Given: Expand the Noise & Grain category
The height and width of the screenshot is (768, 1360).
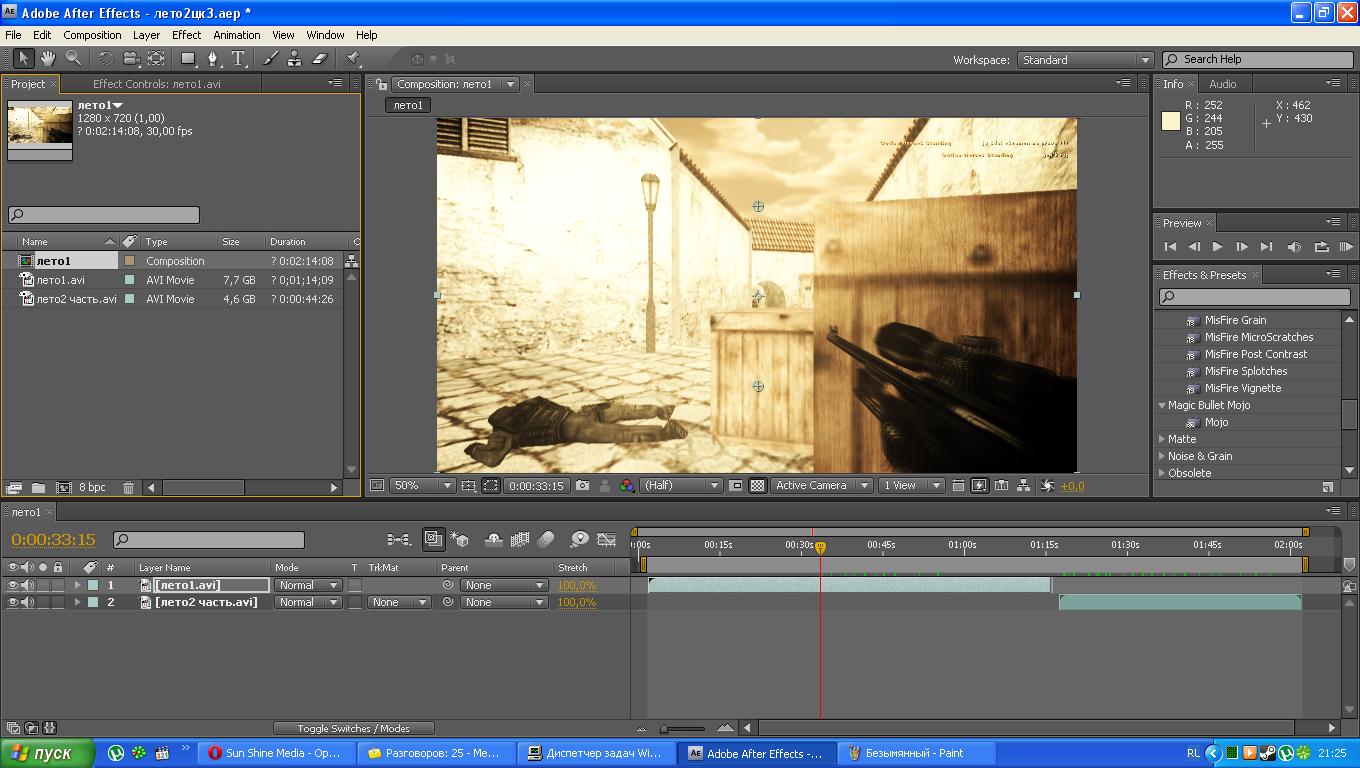Looking at the screenshot, I should pos(1162,456).
